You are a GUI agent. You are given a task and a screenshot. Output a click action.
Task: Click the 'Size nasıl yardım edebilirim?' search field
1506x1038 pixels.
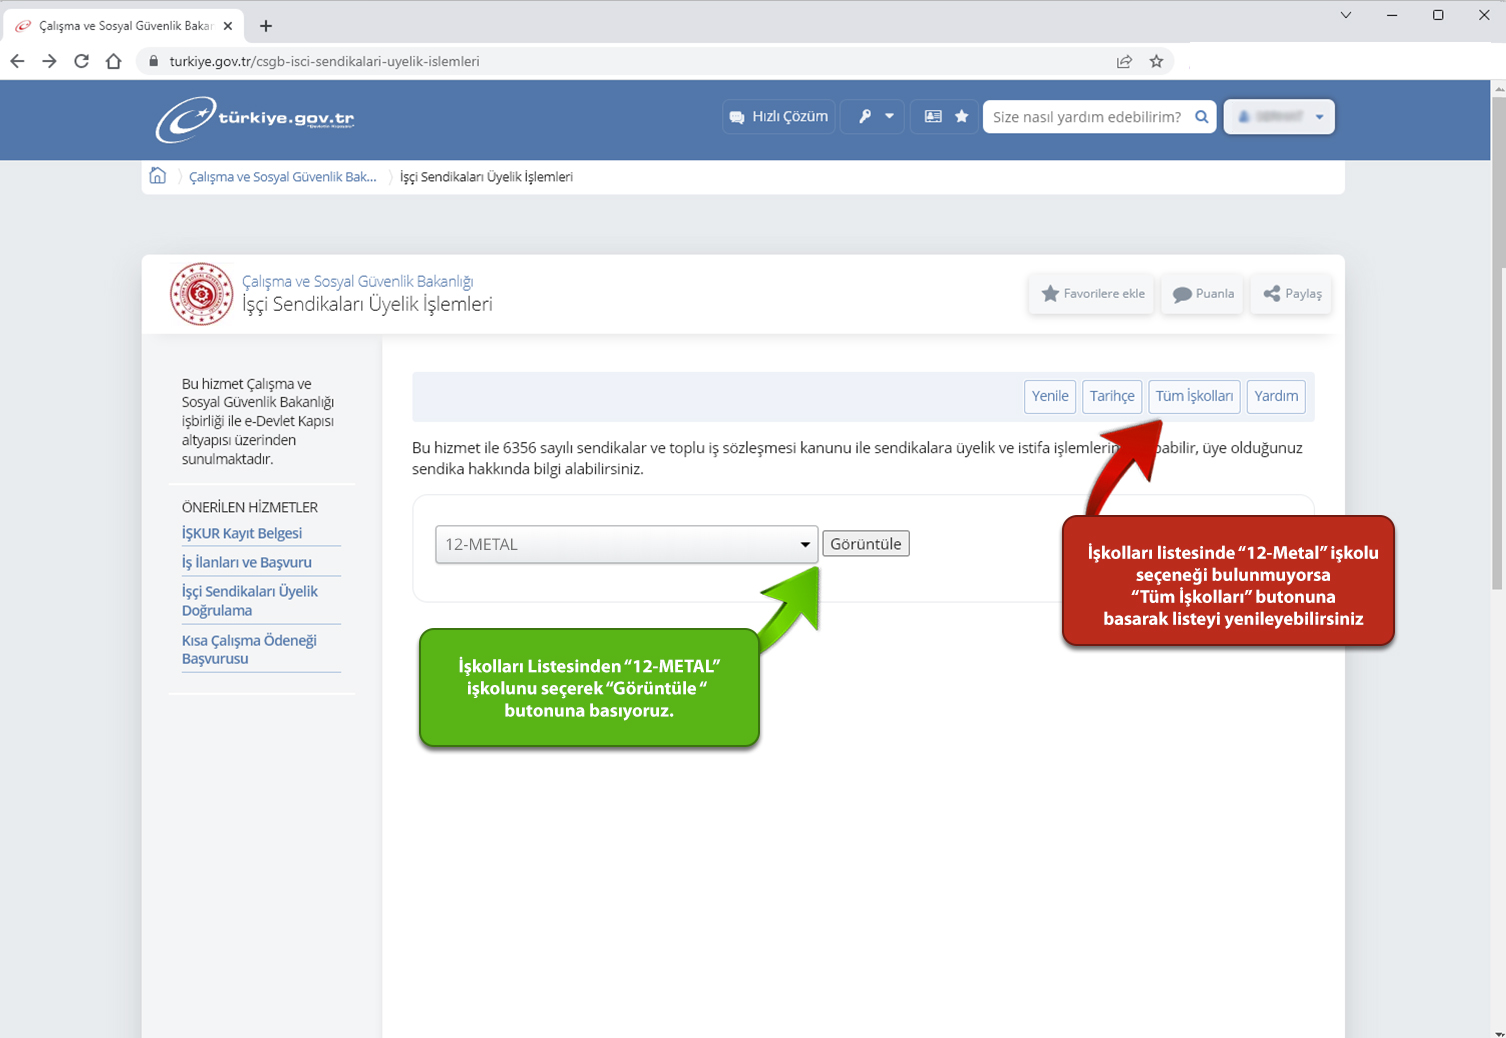tap(1086, 117)
